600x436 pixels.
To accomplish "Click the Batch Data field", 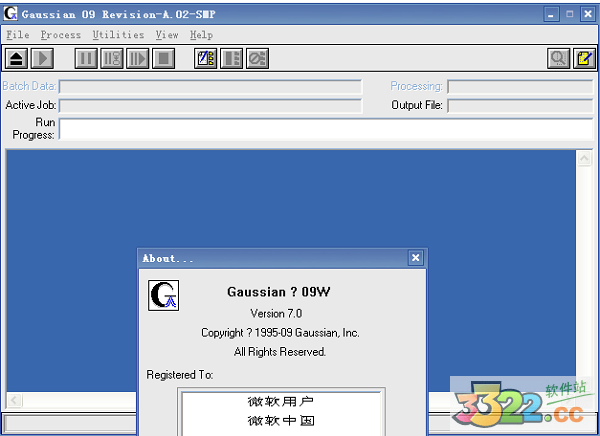I will coord(210,87).
